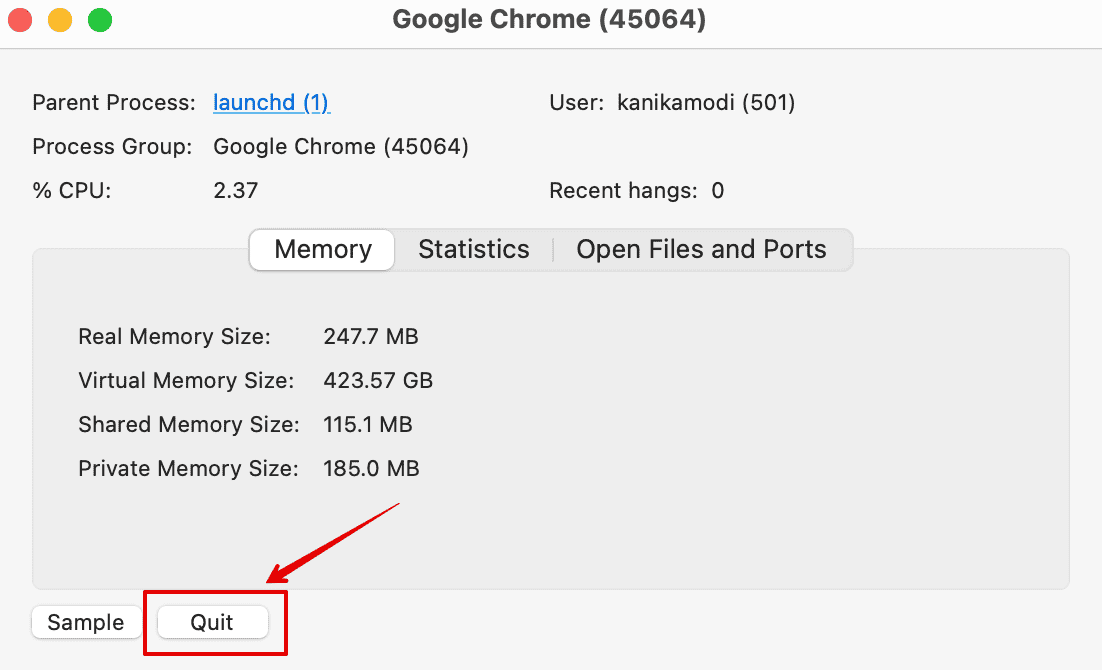Switch to the Statistics tab
1102x670 pixels.
point(474,250)
